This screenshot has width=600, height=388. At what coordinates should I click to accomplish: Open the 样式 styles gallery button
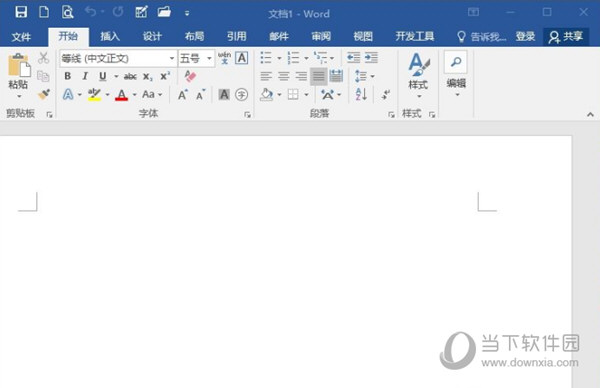click(419, 75)
